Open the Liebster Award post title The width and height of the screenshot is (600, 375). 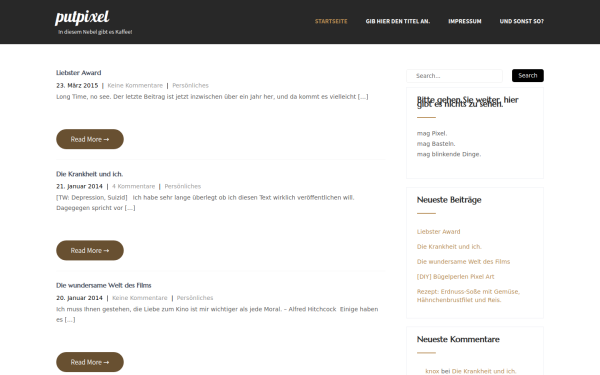[x=79, y=73]
